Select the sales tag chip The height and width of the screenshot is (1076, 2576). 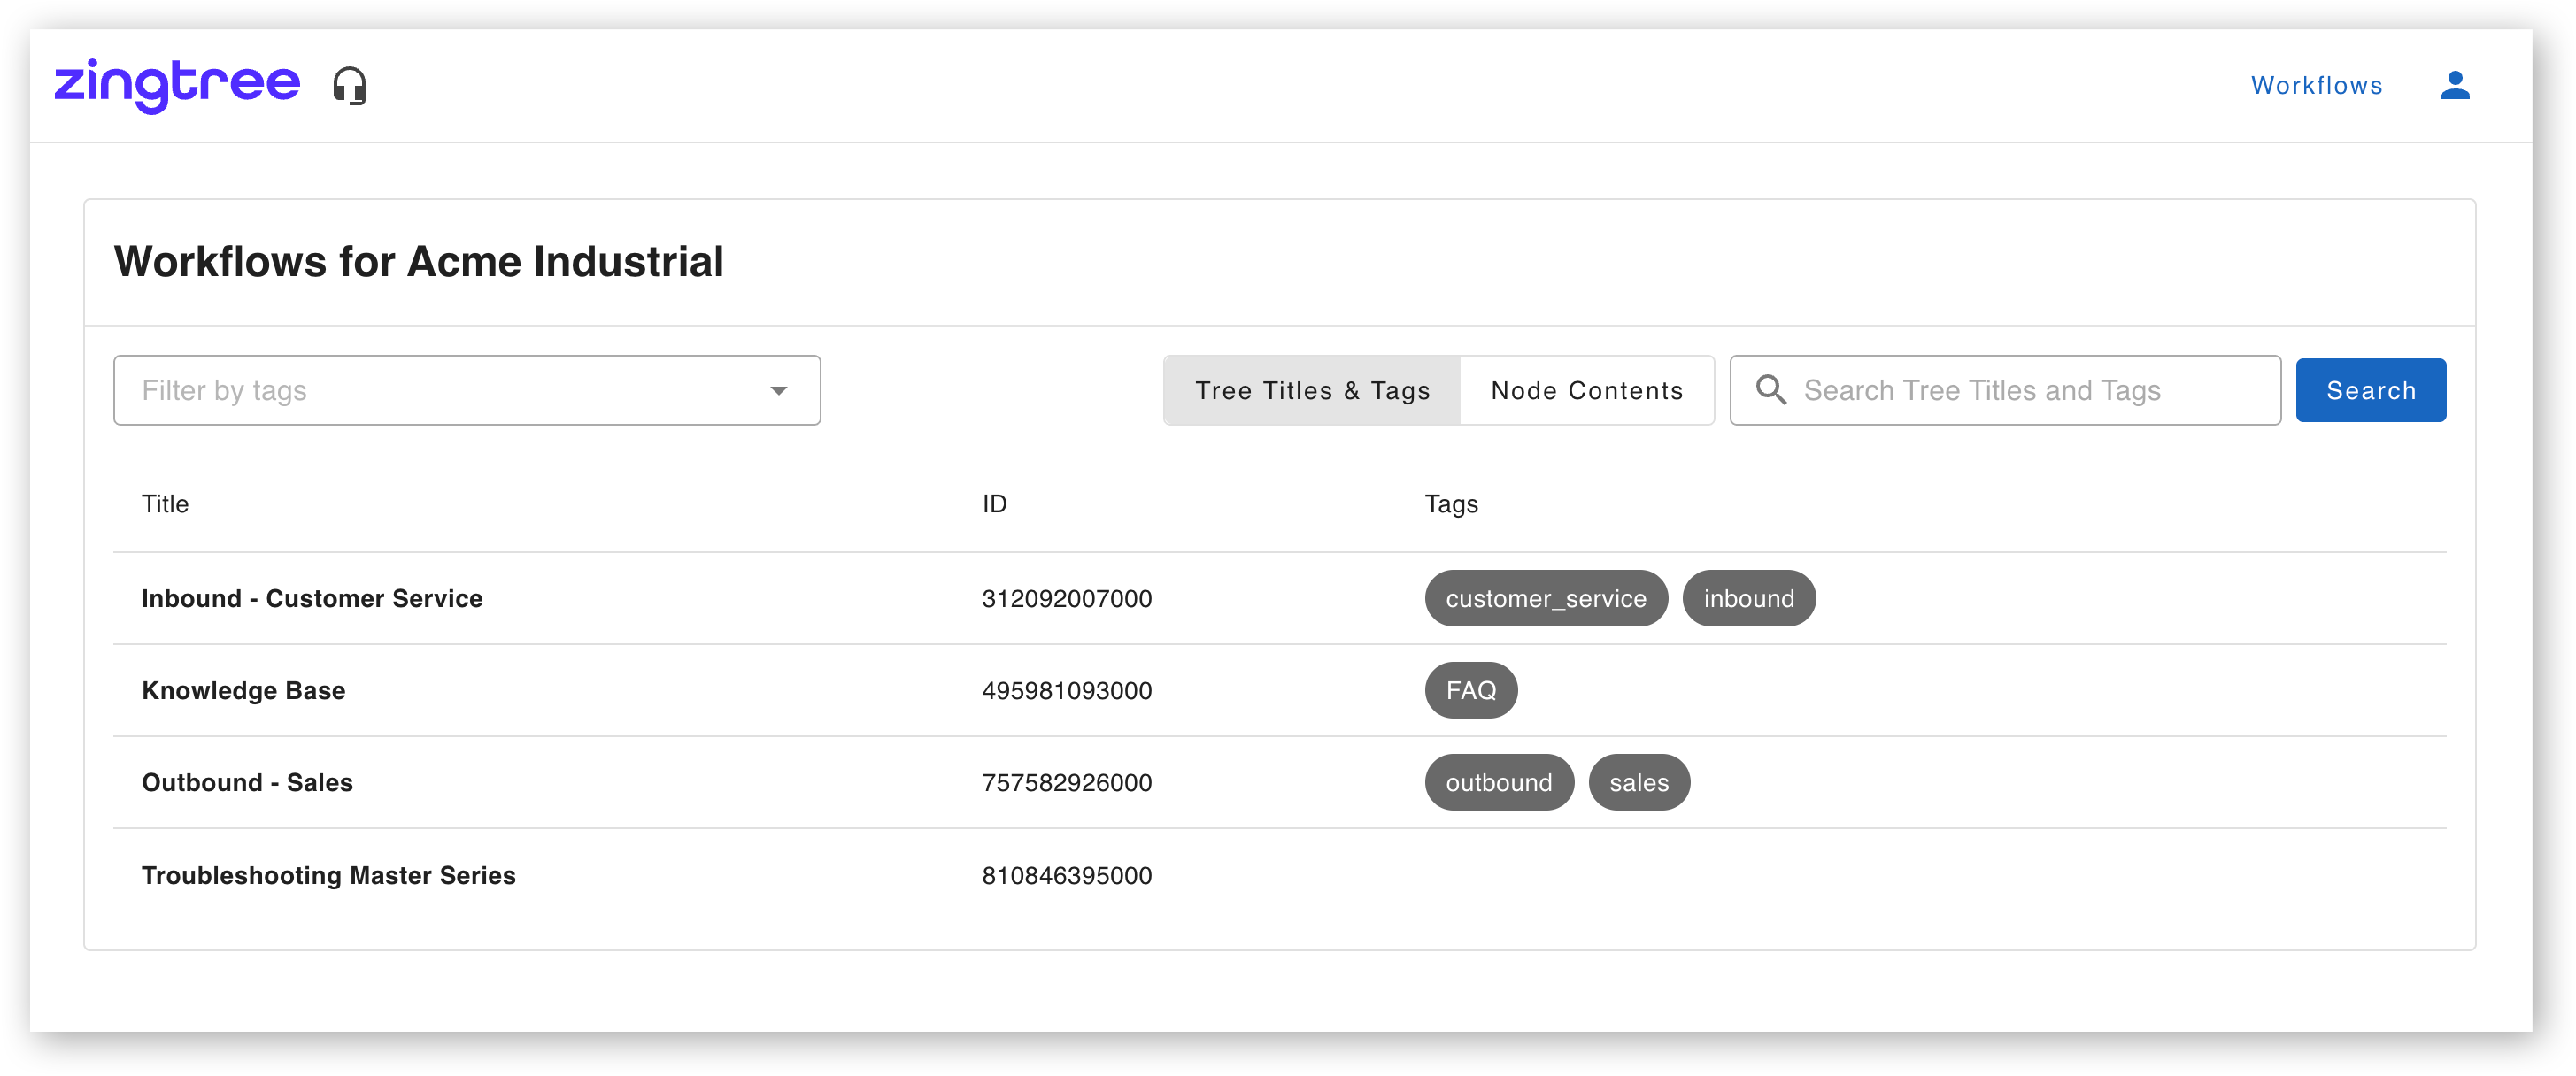pyautogui.click(x=1638, y=783)
